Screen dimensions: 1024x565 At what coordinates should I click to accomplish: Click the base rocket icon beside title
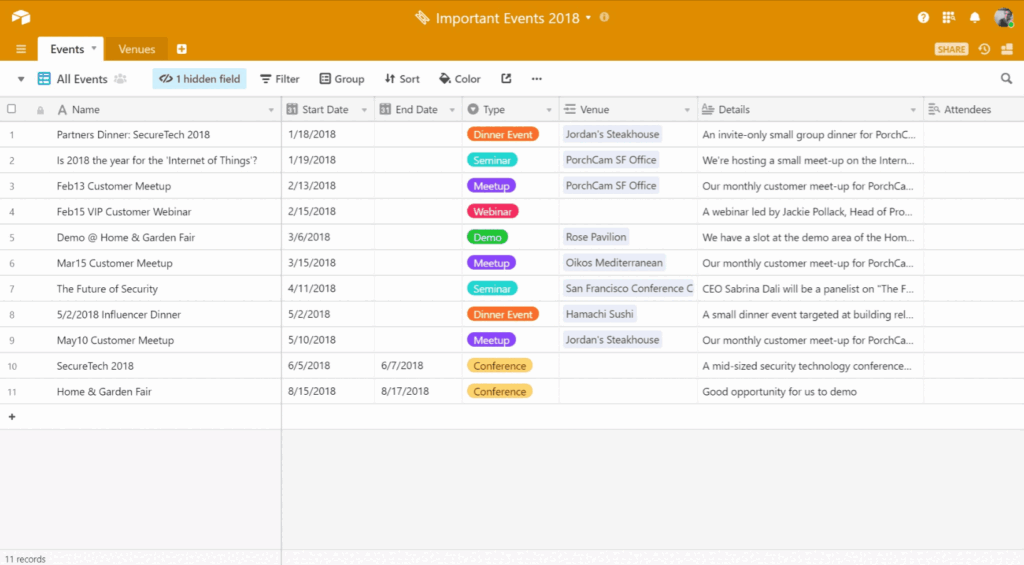pyautogui.click(x=422, y=18)
